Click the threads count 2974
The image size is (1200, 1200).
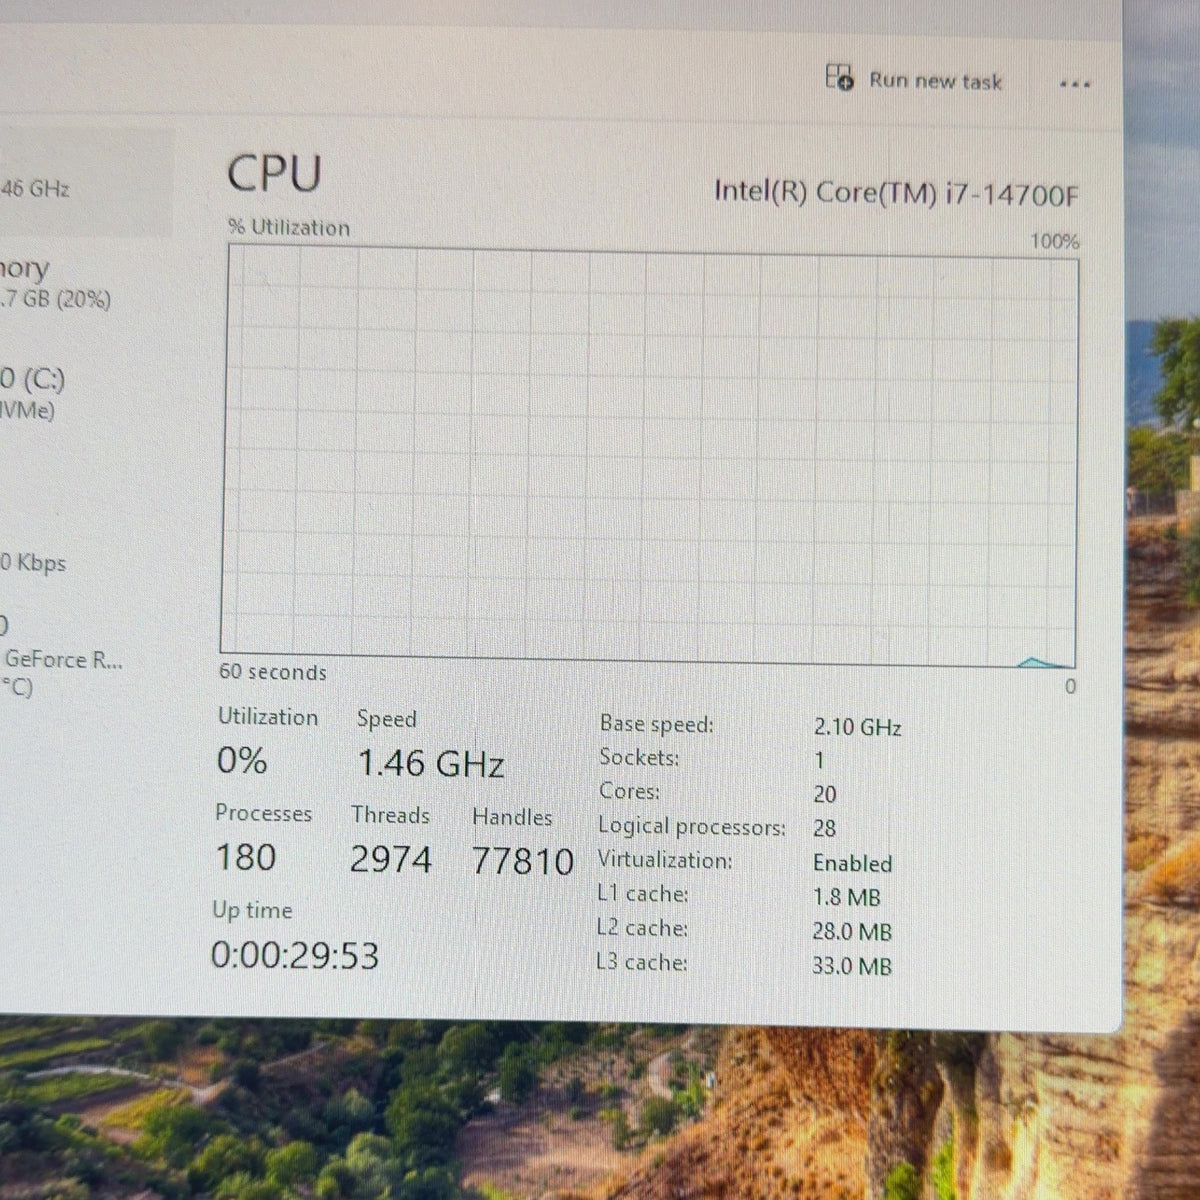pos(391,859)
